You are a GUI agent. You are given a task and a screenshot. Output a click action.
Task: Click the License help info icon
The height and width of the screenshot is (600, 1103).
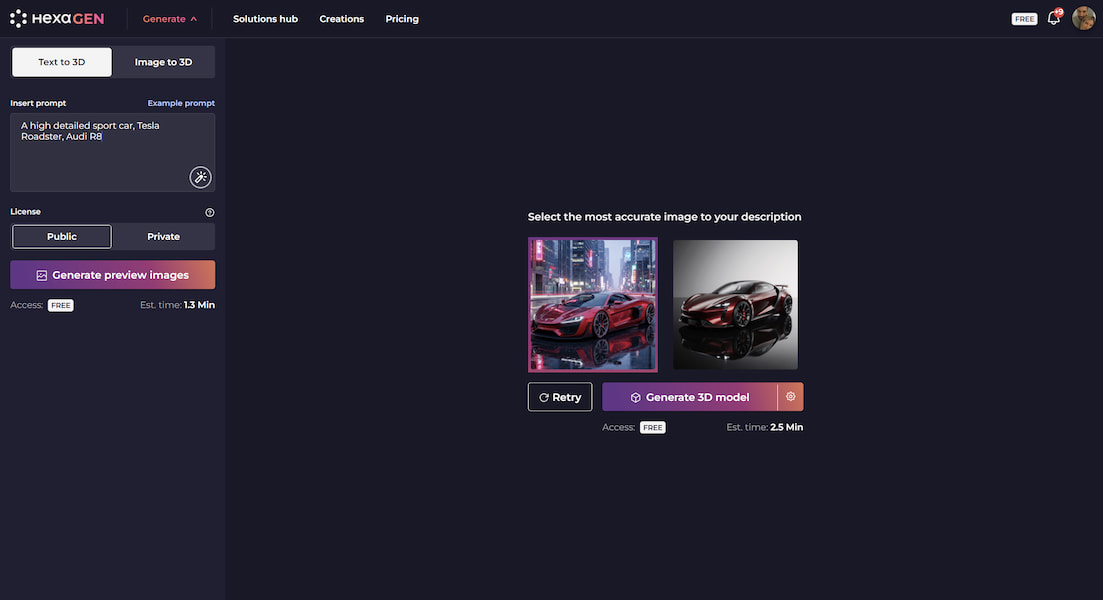[209, 212]
